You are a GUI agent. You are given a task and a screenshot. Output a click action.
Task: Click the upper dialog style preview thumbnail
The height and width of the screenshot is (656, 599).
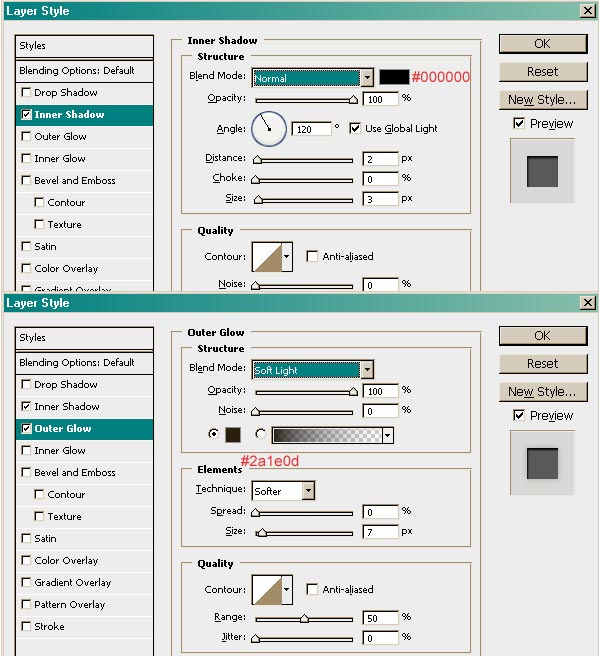(542, 171)
